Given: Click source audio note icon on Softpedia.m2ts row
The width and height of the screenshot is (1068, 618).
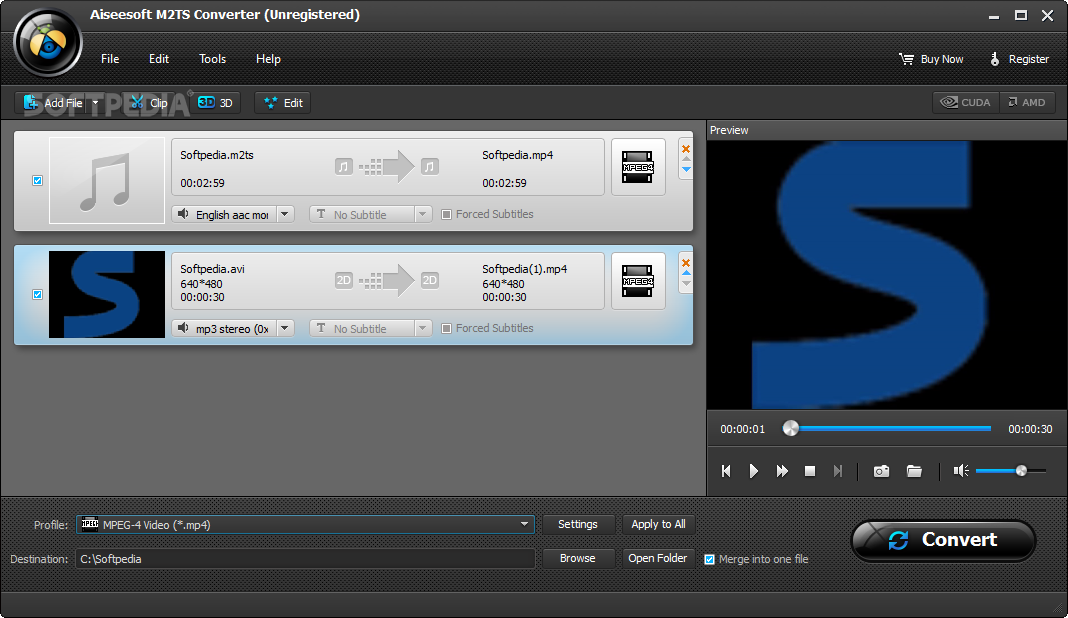Looking at the screenshot, I should coord(344,166).
